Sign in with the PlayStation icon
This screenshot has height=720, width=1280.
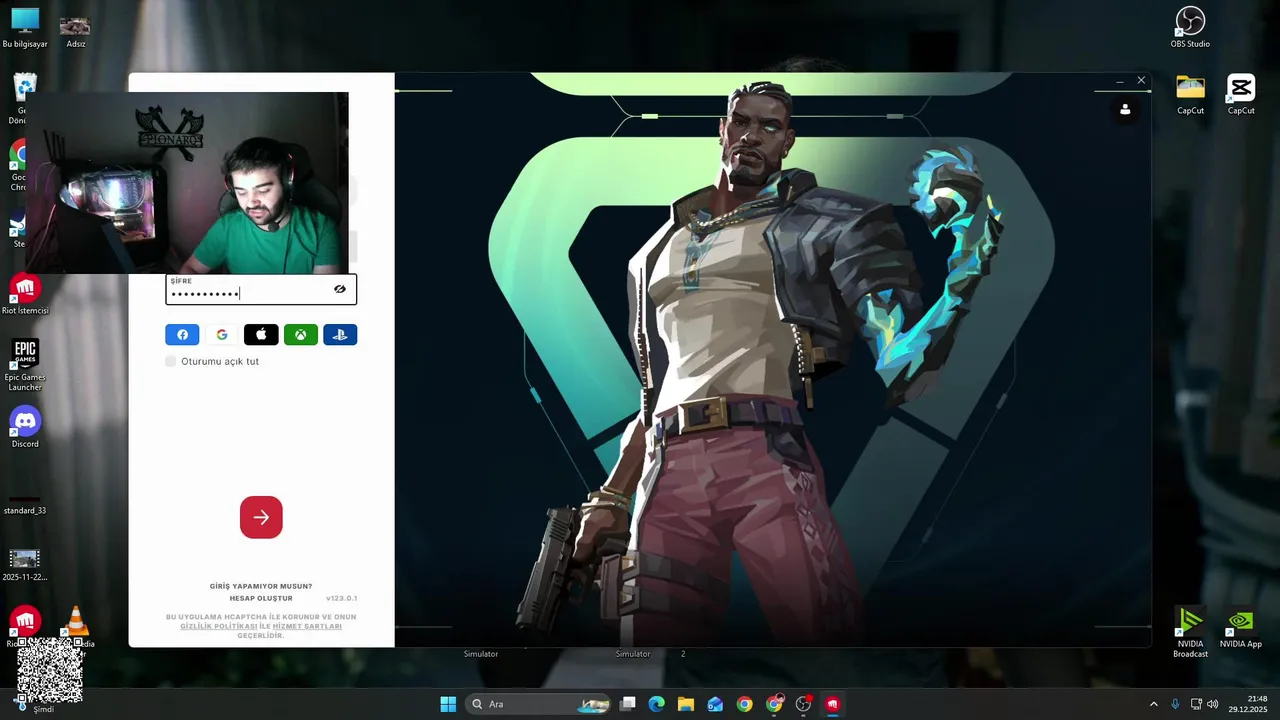(340, 335)
